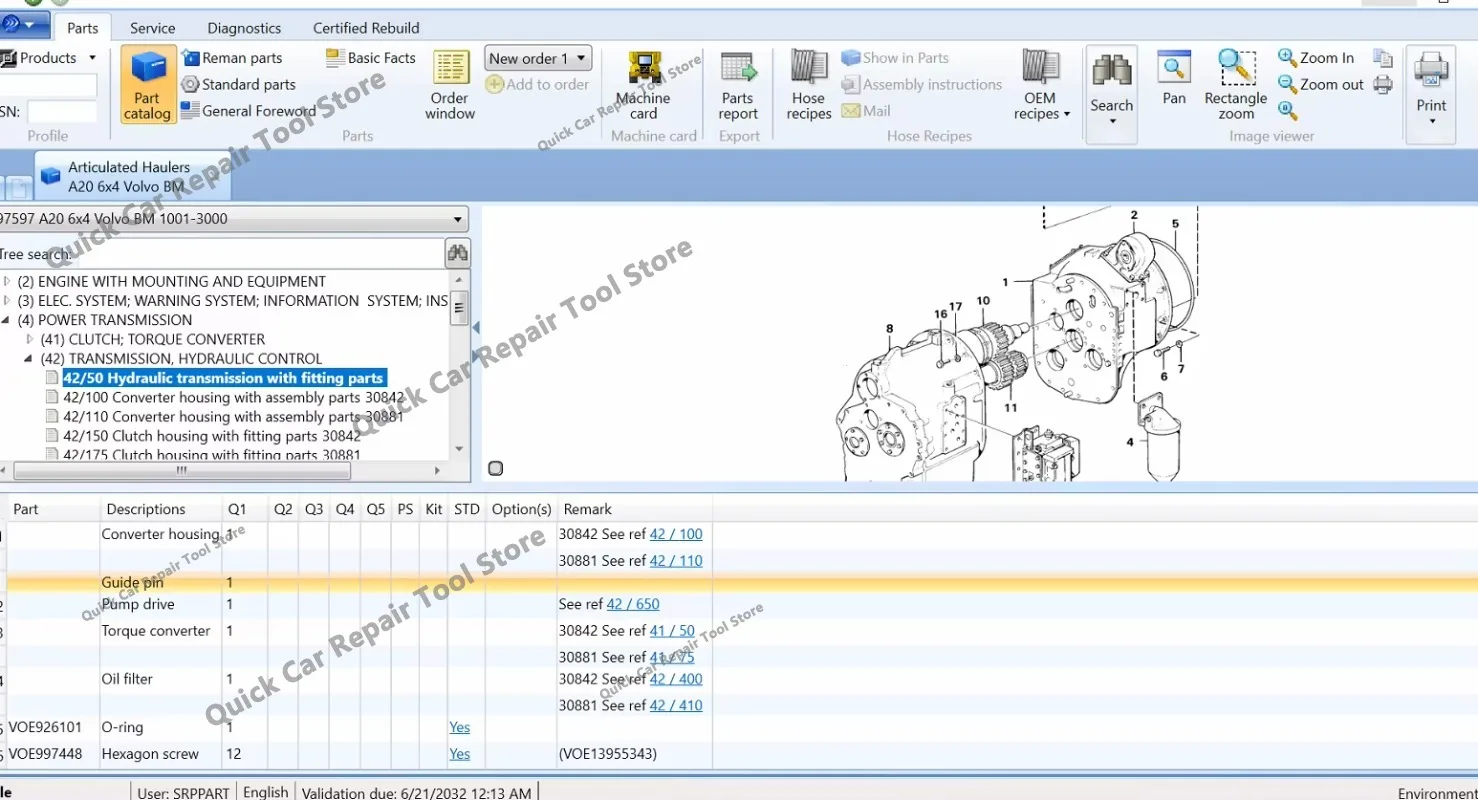Collapse Transmission, Hydraulic Control node

(30, 358)
